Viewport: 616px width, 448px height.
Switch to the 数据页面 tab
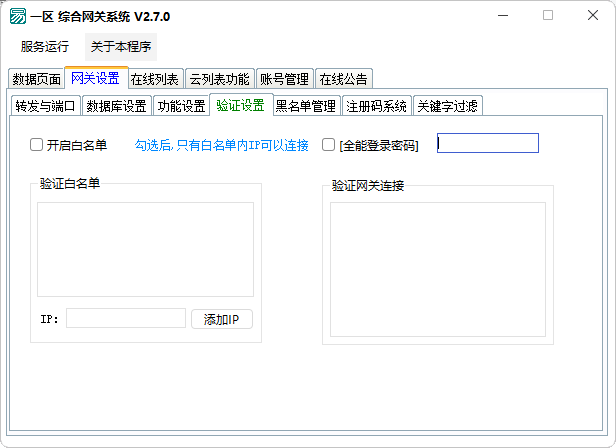pyautogui.click(x=36, y=79)
